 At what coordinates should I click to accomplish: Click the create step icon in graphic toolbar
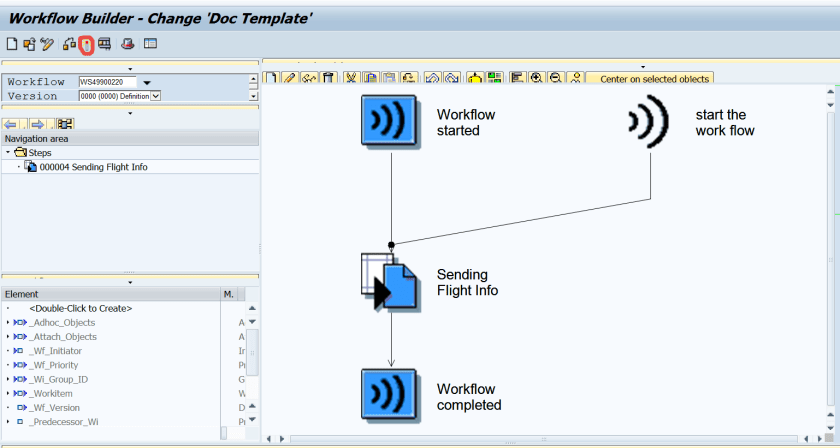coord(272,78)
